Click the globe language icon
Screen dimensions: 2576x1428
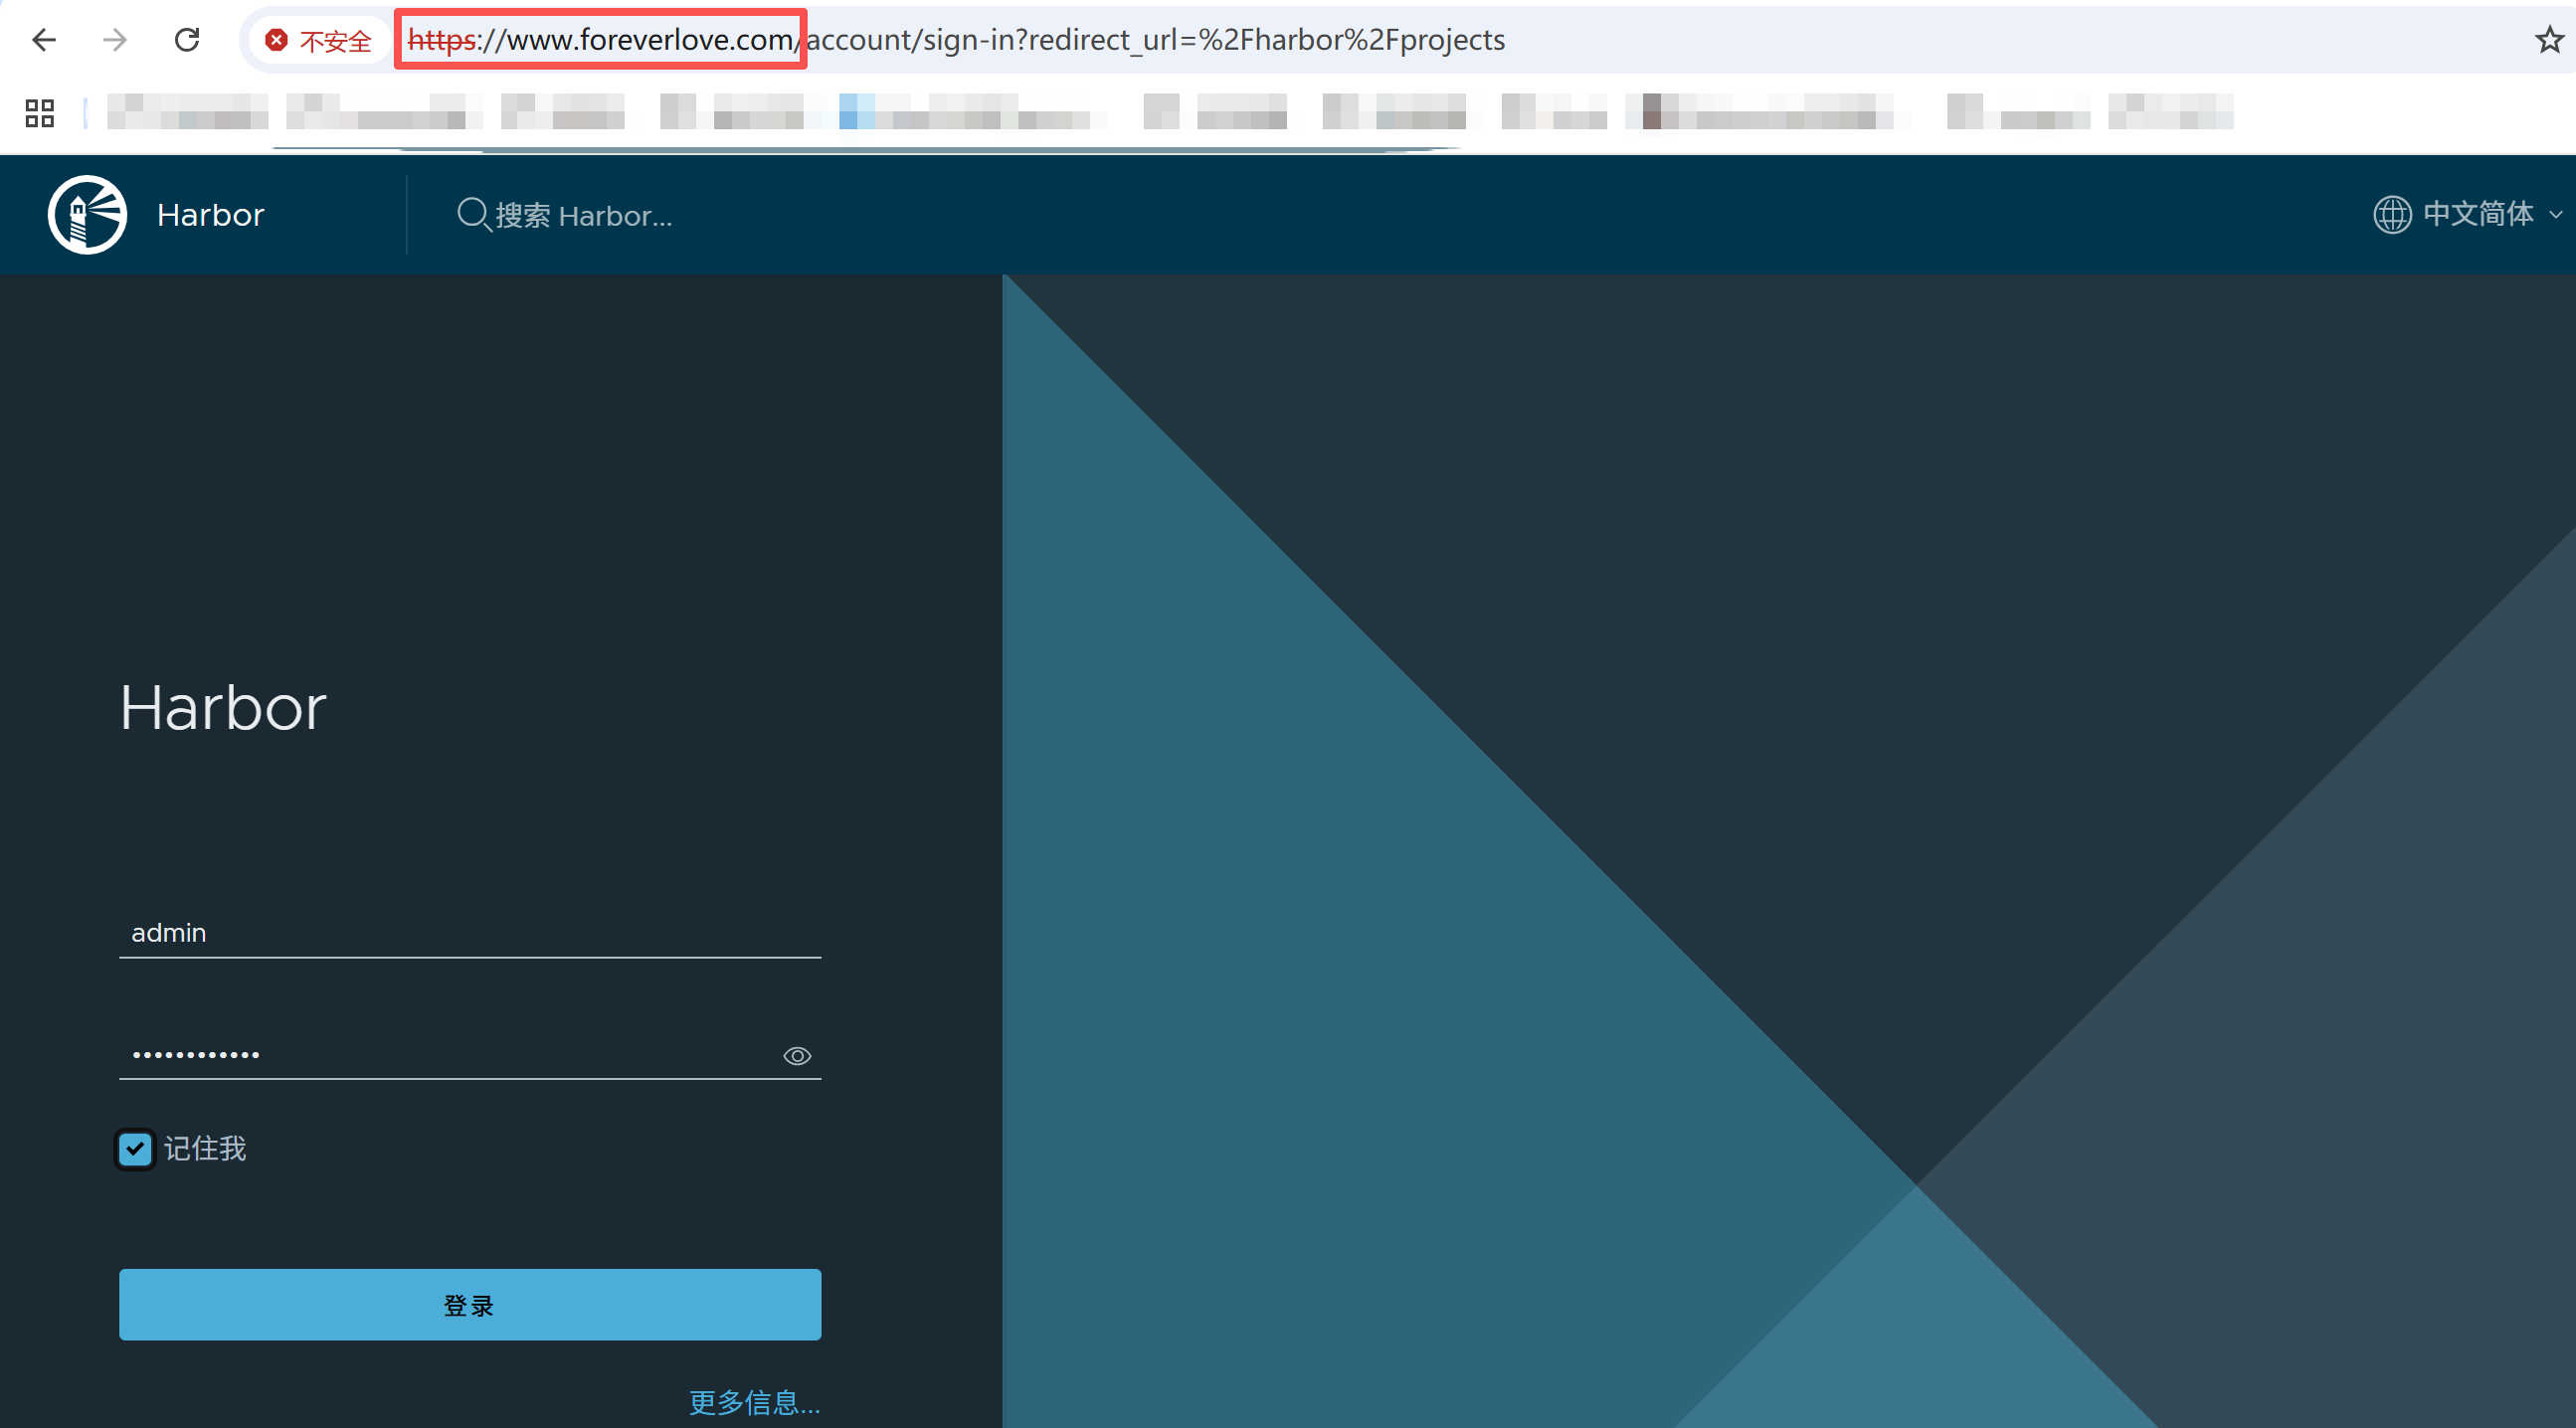click(2392, 215)
